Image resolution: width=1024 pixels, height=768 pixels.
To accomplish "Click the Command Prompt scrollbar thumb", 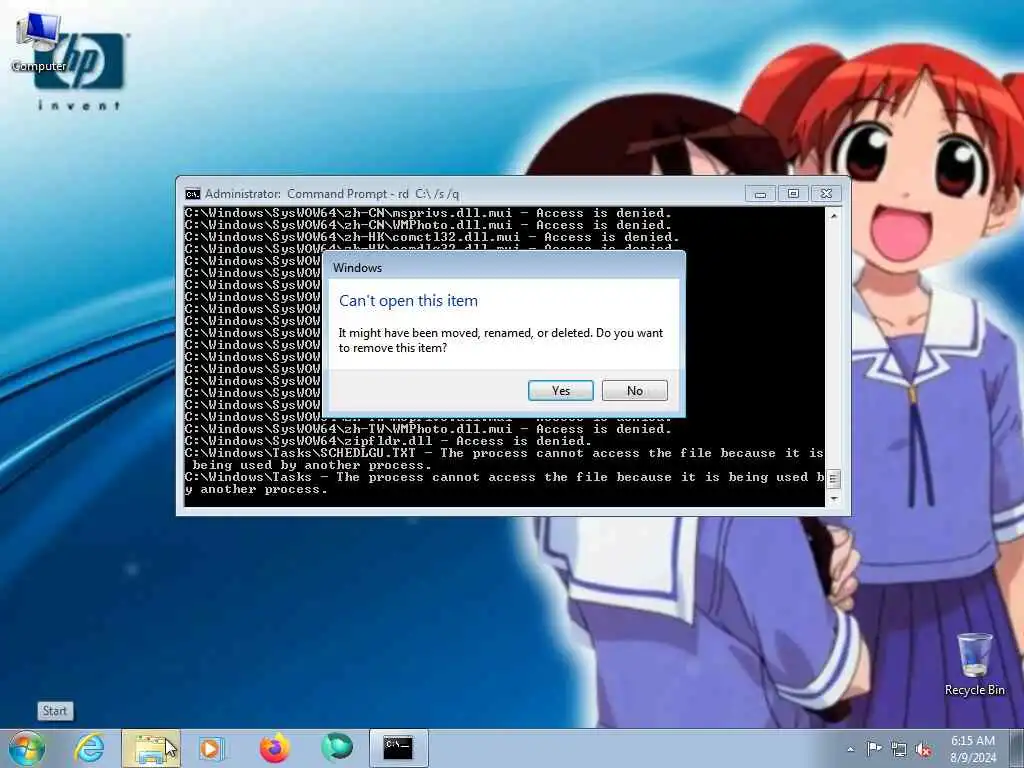I will point(833,479).
